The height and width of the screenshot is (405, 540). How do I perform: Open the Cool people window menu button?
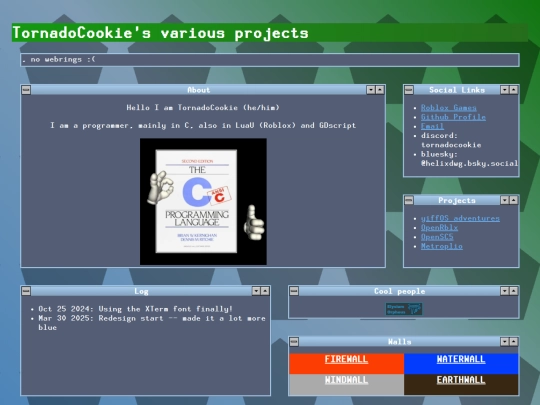coord(294,291)
